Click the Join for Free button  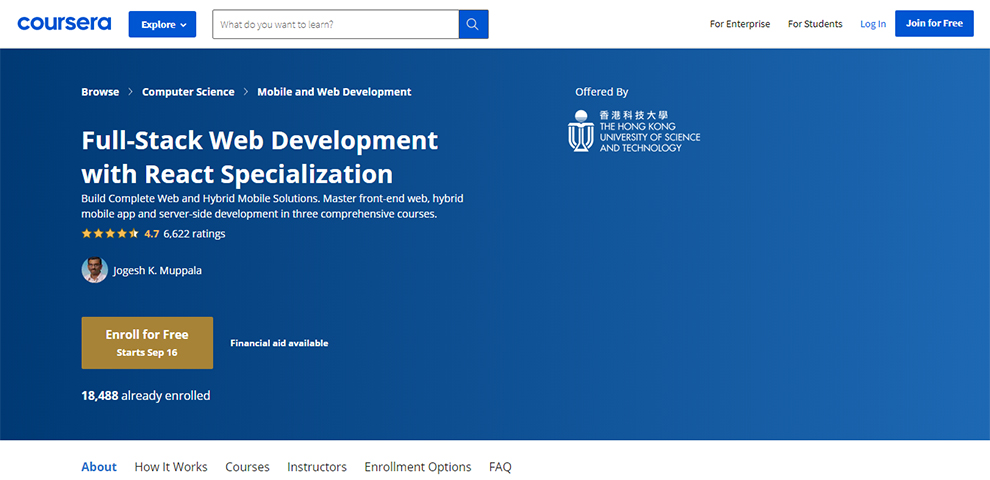coord(934,23)
